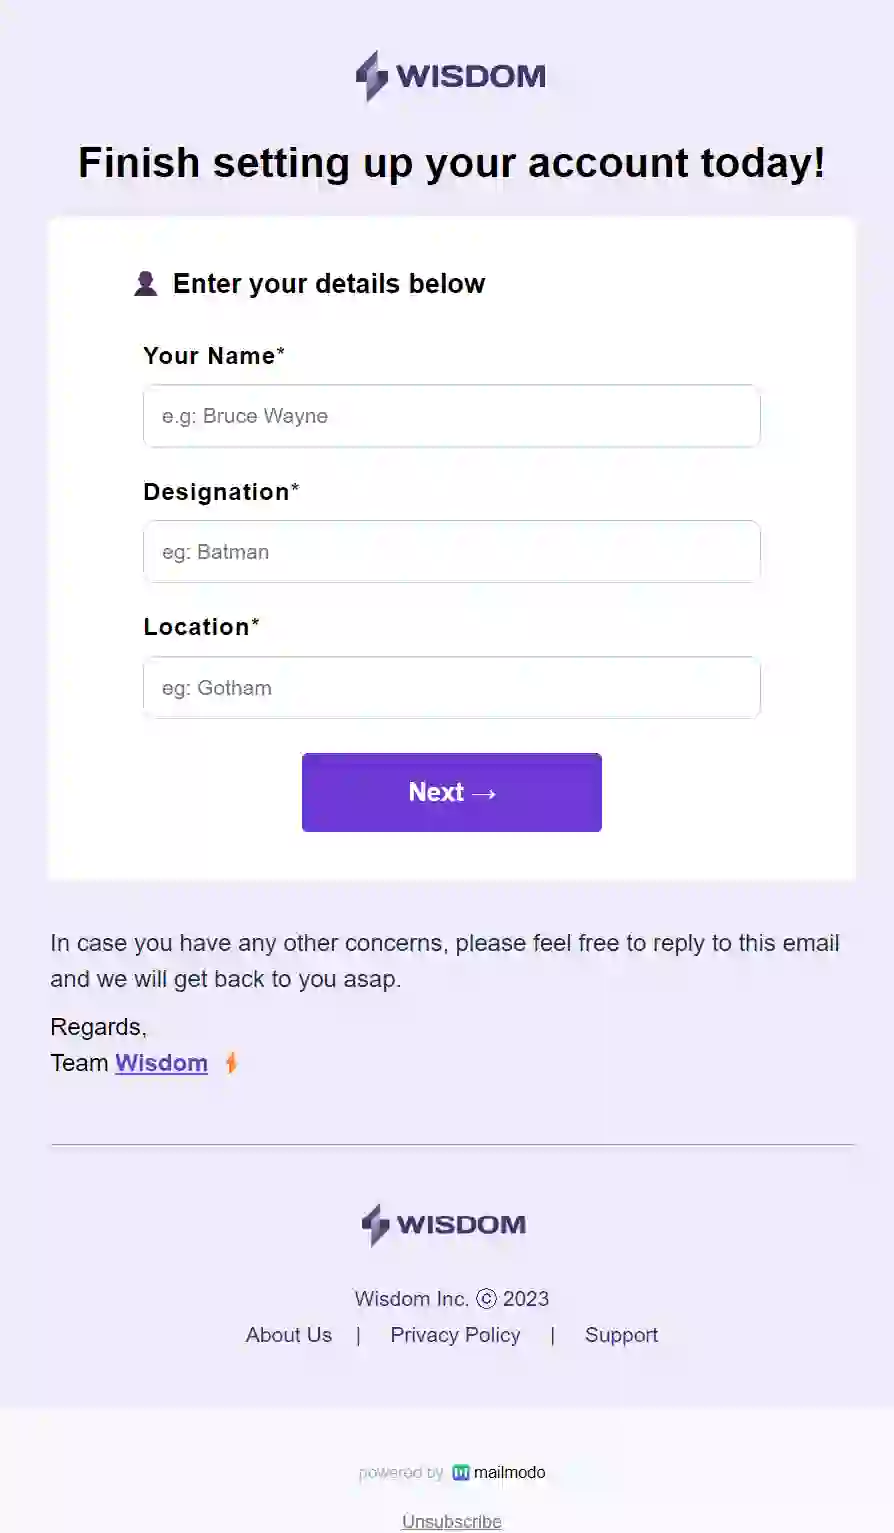The width and height of the screenshot is (894, 1533).
Task: Click the divider separator below Team Wisdom
Action: coord(451,1145)
